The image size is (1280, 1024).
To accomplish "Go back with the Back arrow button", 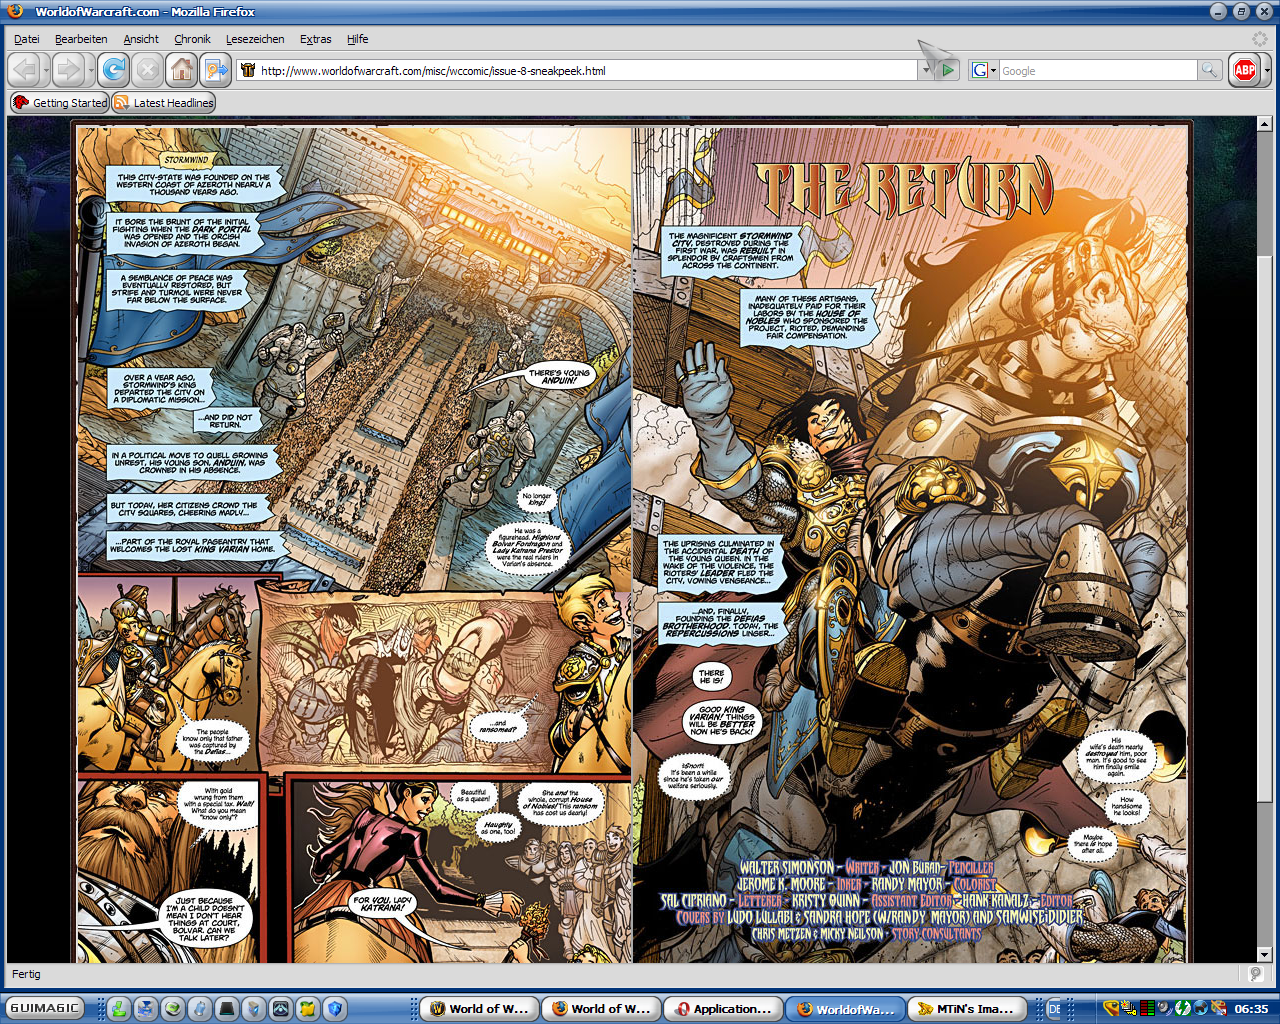I will tap(24, 69).
